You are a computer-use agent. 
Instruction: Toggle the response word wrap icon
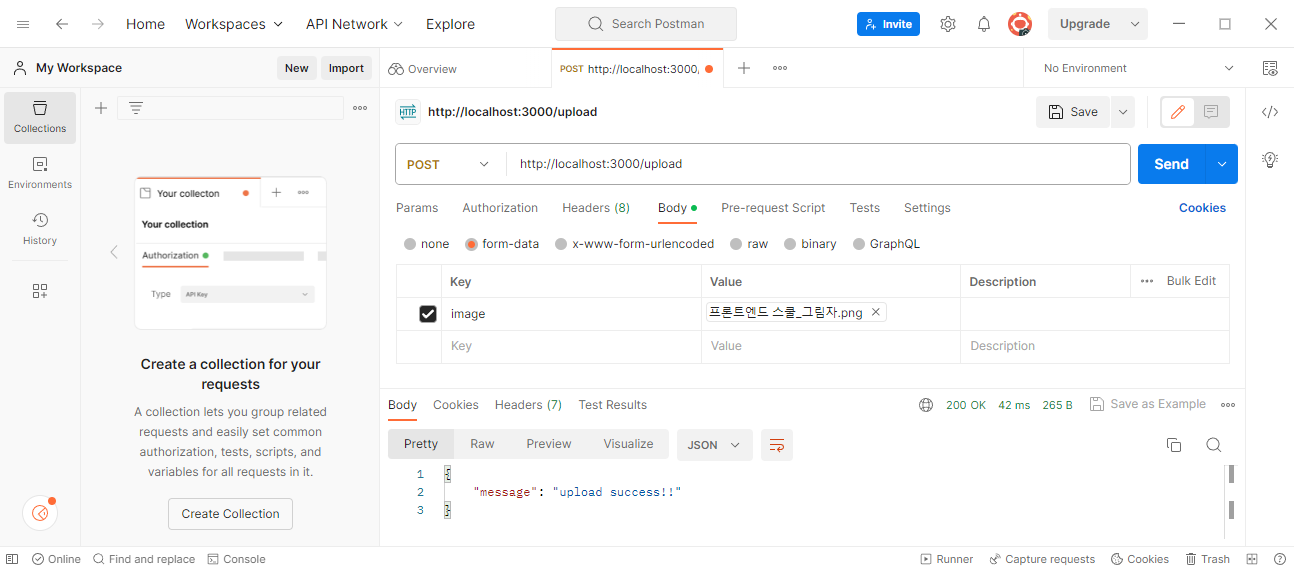point(777,445)
